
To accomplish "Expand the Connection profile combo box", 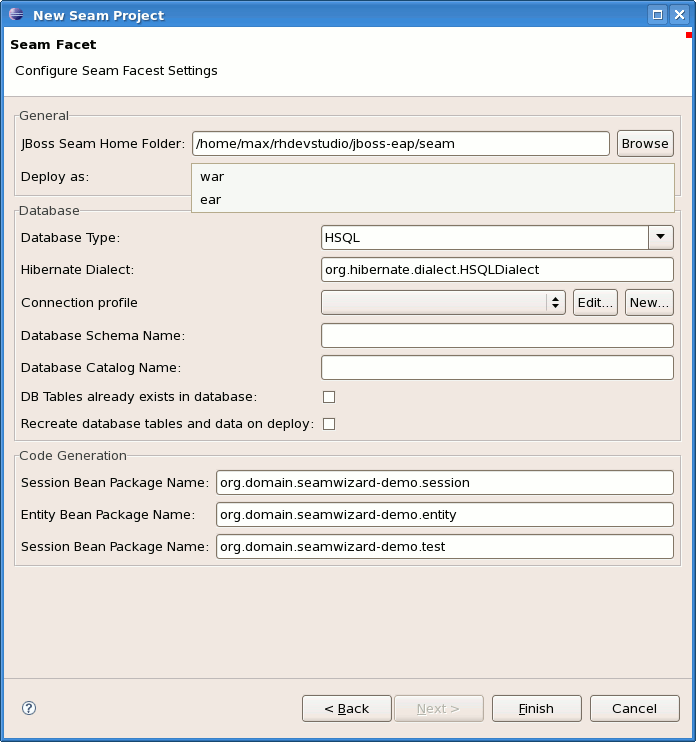I will pyautogui.click(x=443, y=302).
